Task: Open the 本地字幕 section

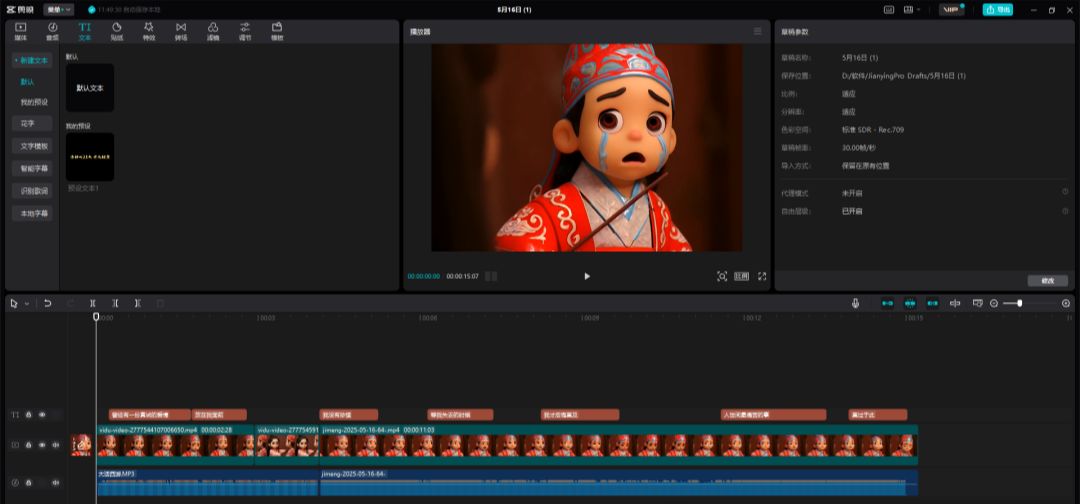Action: click(32, 213)
